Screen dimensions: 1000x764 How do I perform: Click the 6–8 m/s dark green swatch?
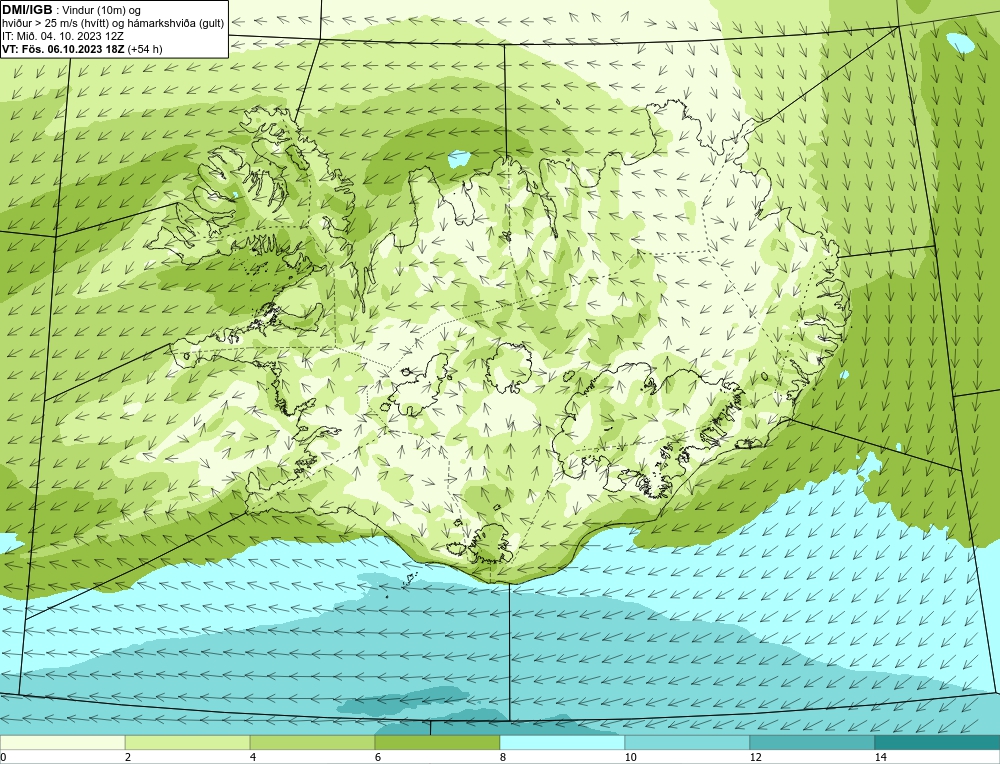pos(437,742)
